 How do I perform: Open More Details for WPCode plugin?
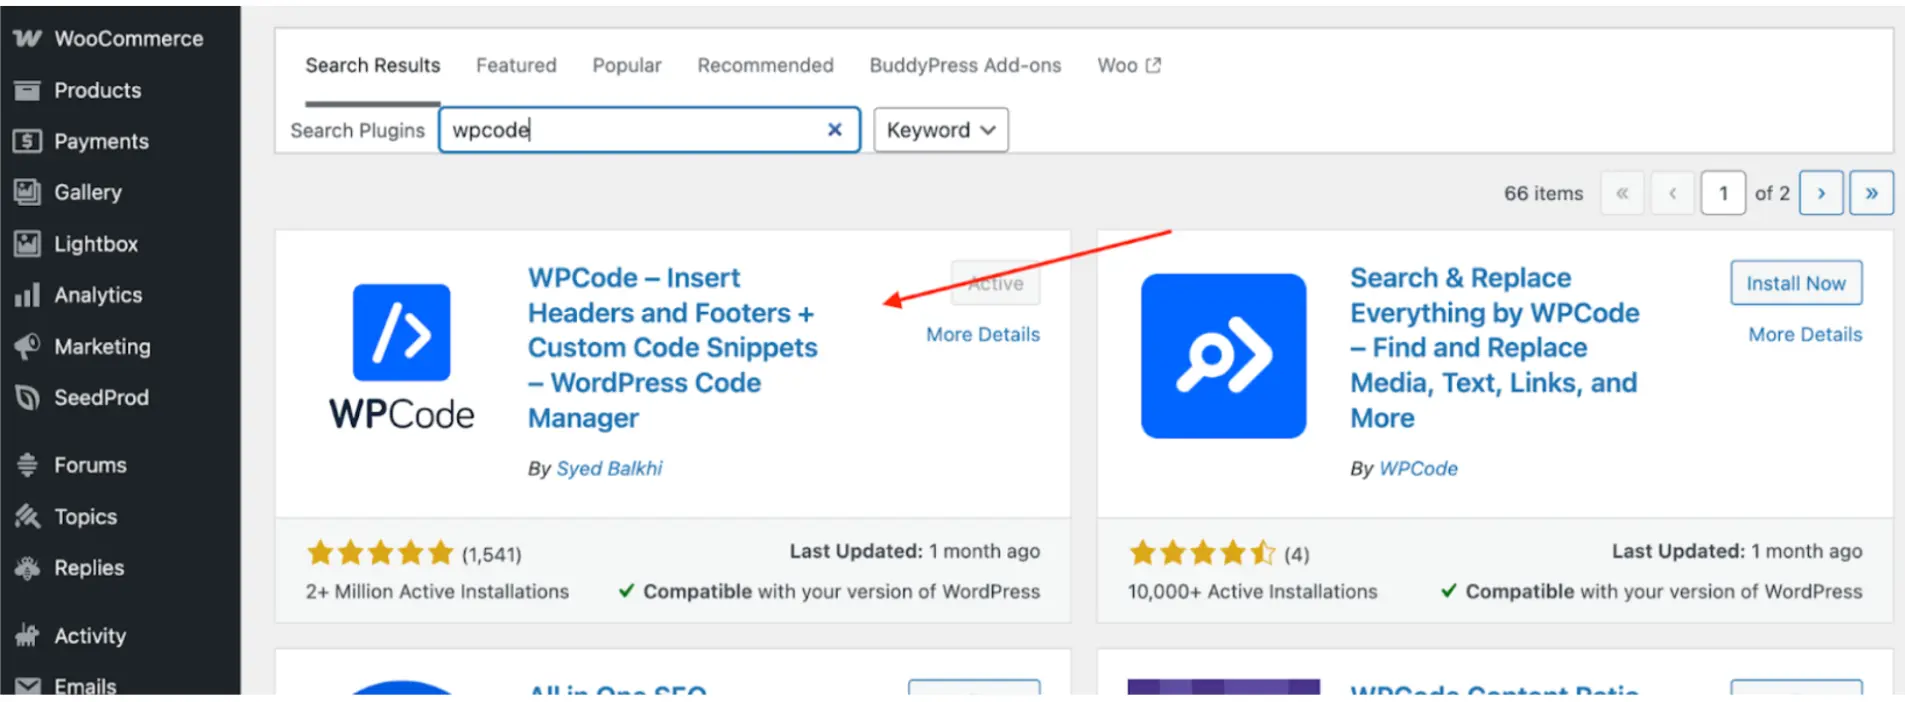[x=982, y=335]
